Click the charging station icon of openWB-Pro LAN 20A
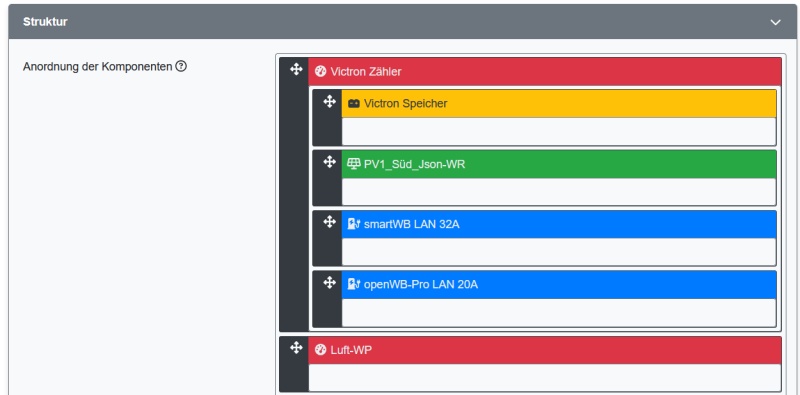Viewport: 800px width, 395px height. coord(354,284)
